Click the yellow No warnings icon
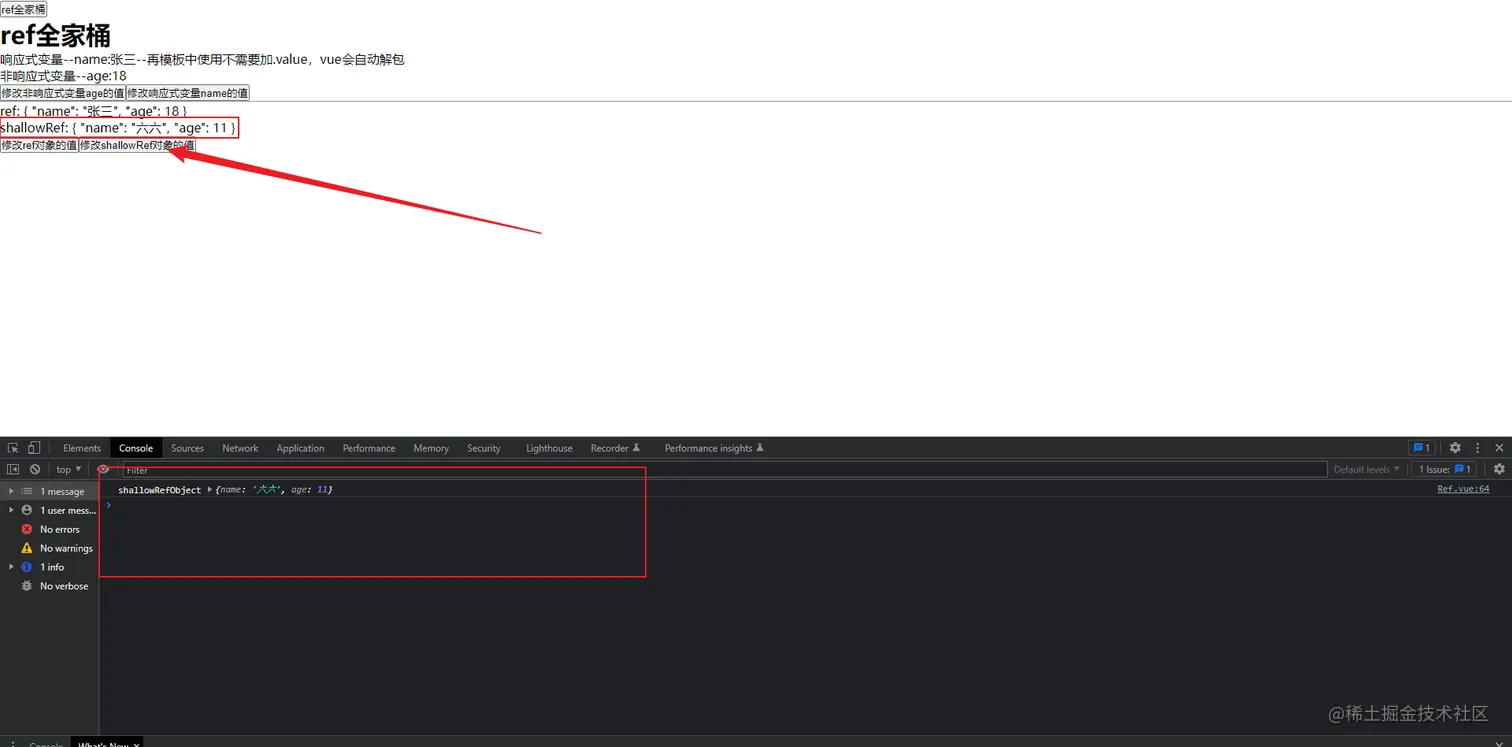Screen dimensions: 1512x747 (x=27, y=548)
